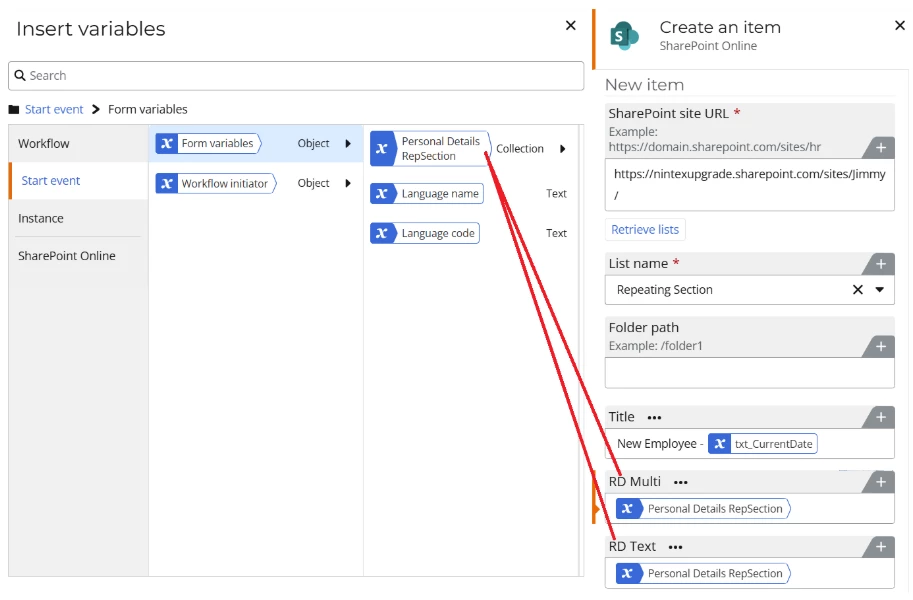
Task: Add variable to Title field
Action: coord(880,417)
